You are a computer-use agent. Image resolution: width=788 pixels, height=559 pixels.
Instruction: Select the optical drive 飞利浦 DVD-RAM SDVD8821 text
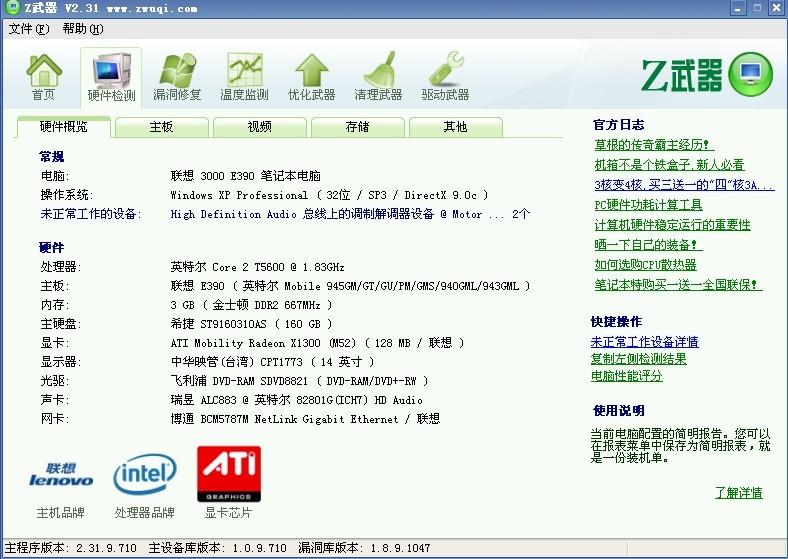pos(300,381)
